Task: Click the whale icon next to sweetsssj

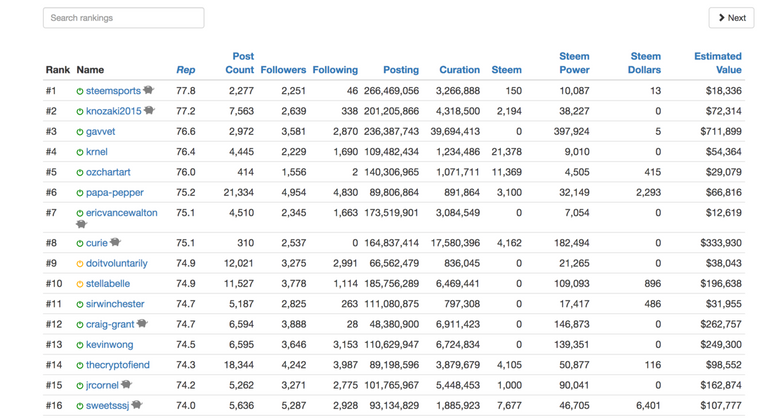Action: tap(137, 405)
